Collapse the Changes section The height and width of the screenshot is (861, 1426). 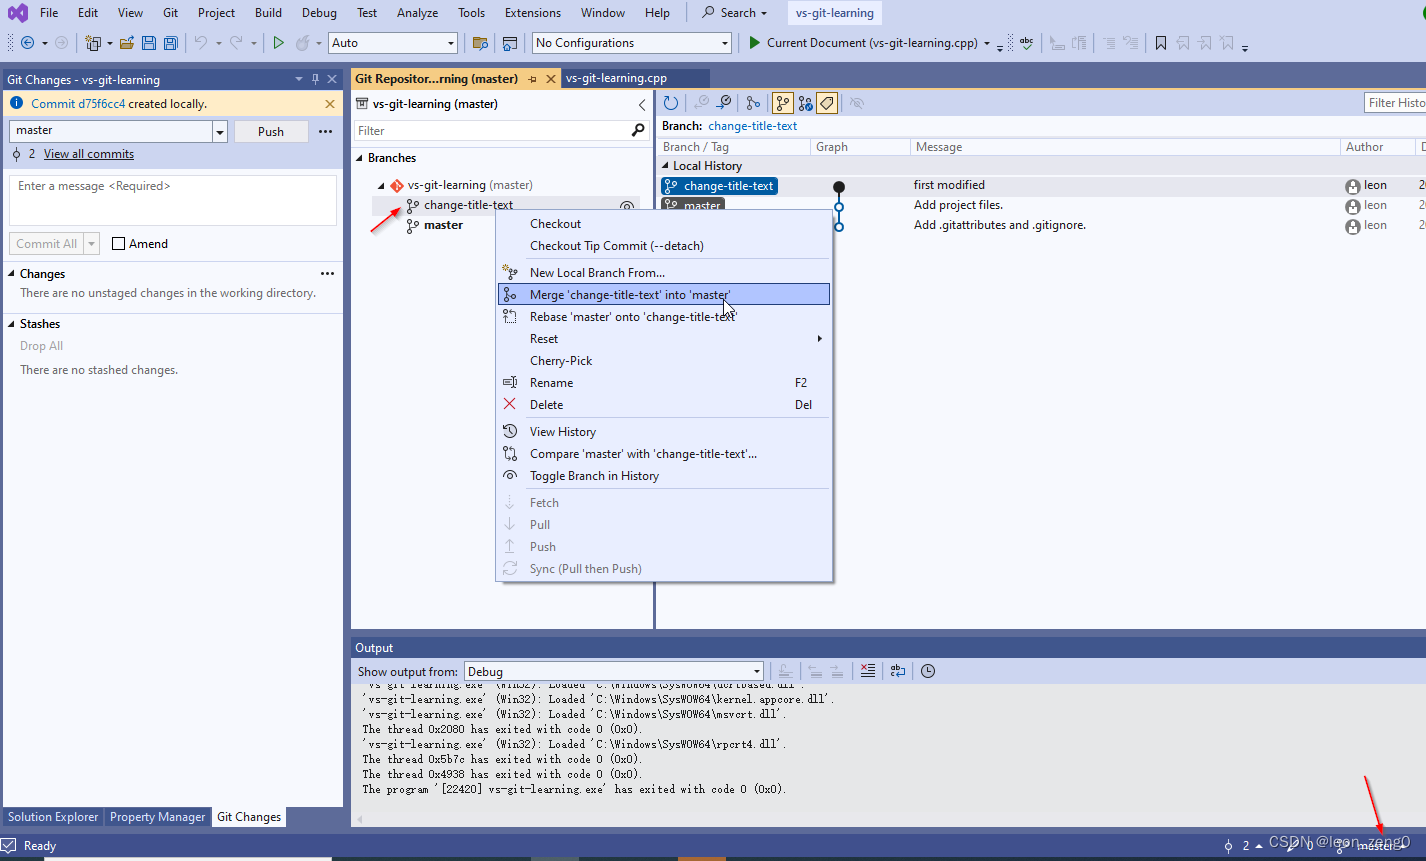coord(12,273)
